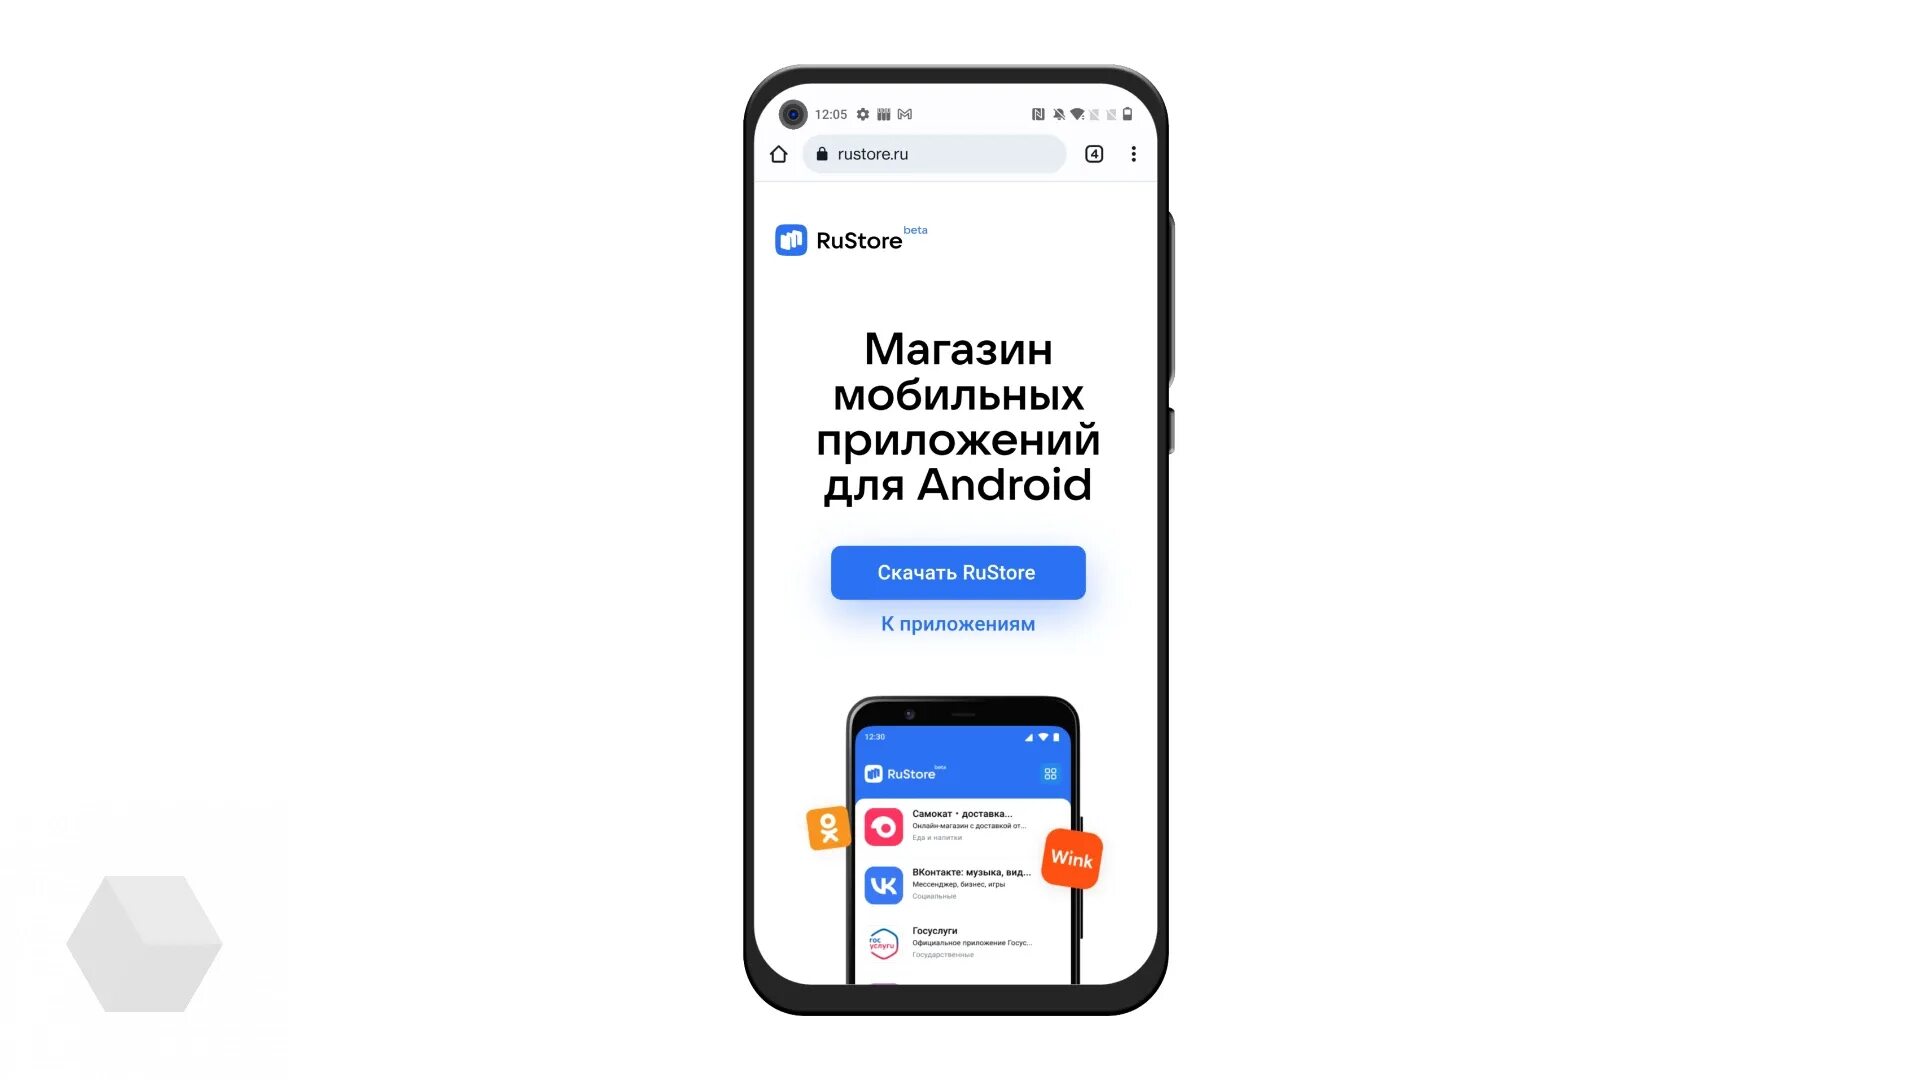Click the tabs count icon showing 4
The image size is (1920, 1080).
pyautogui.click(x=1093, y=153)
